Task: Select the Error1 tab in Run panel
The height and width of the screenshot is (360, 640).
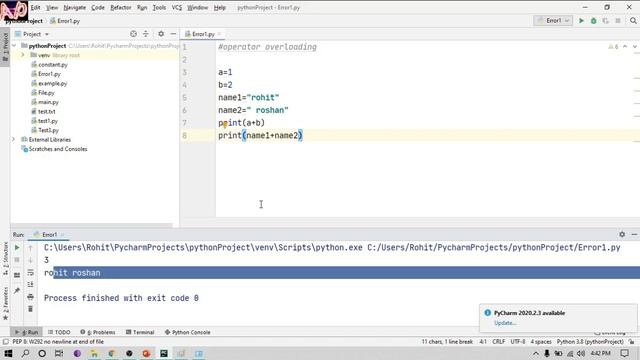Action: (49, 235)
